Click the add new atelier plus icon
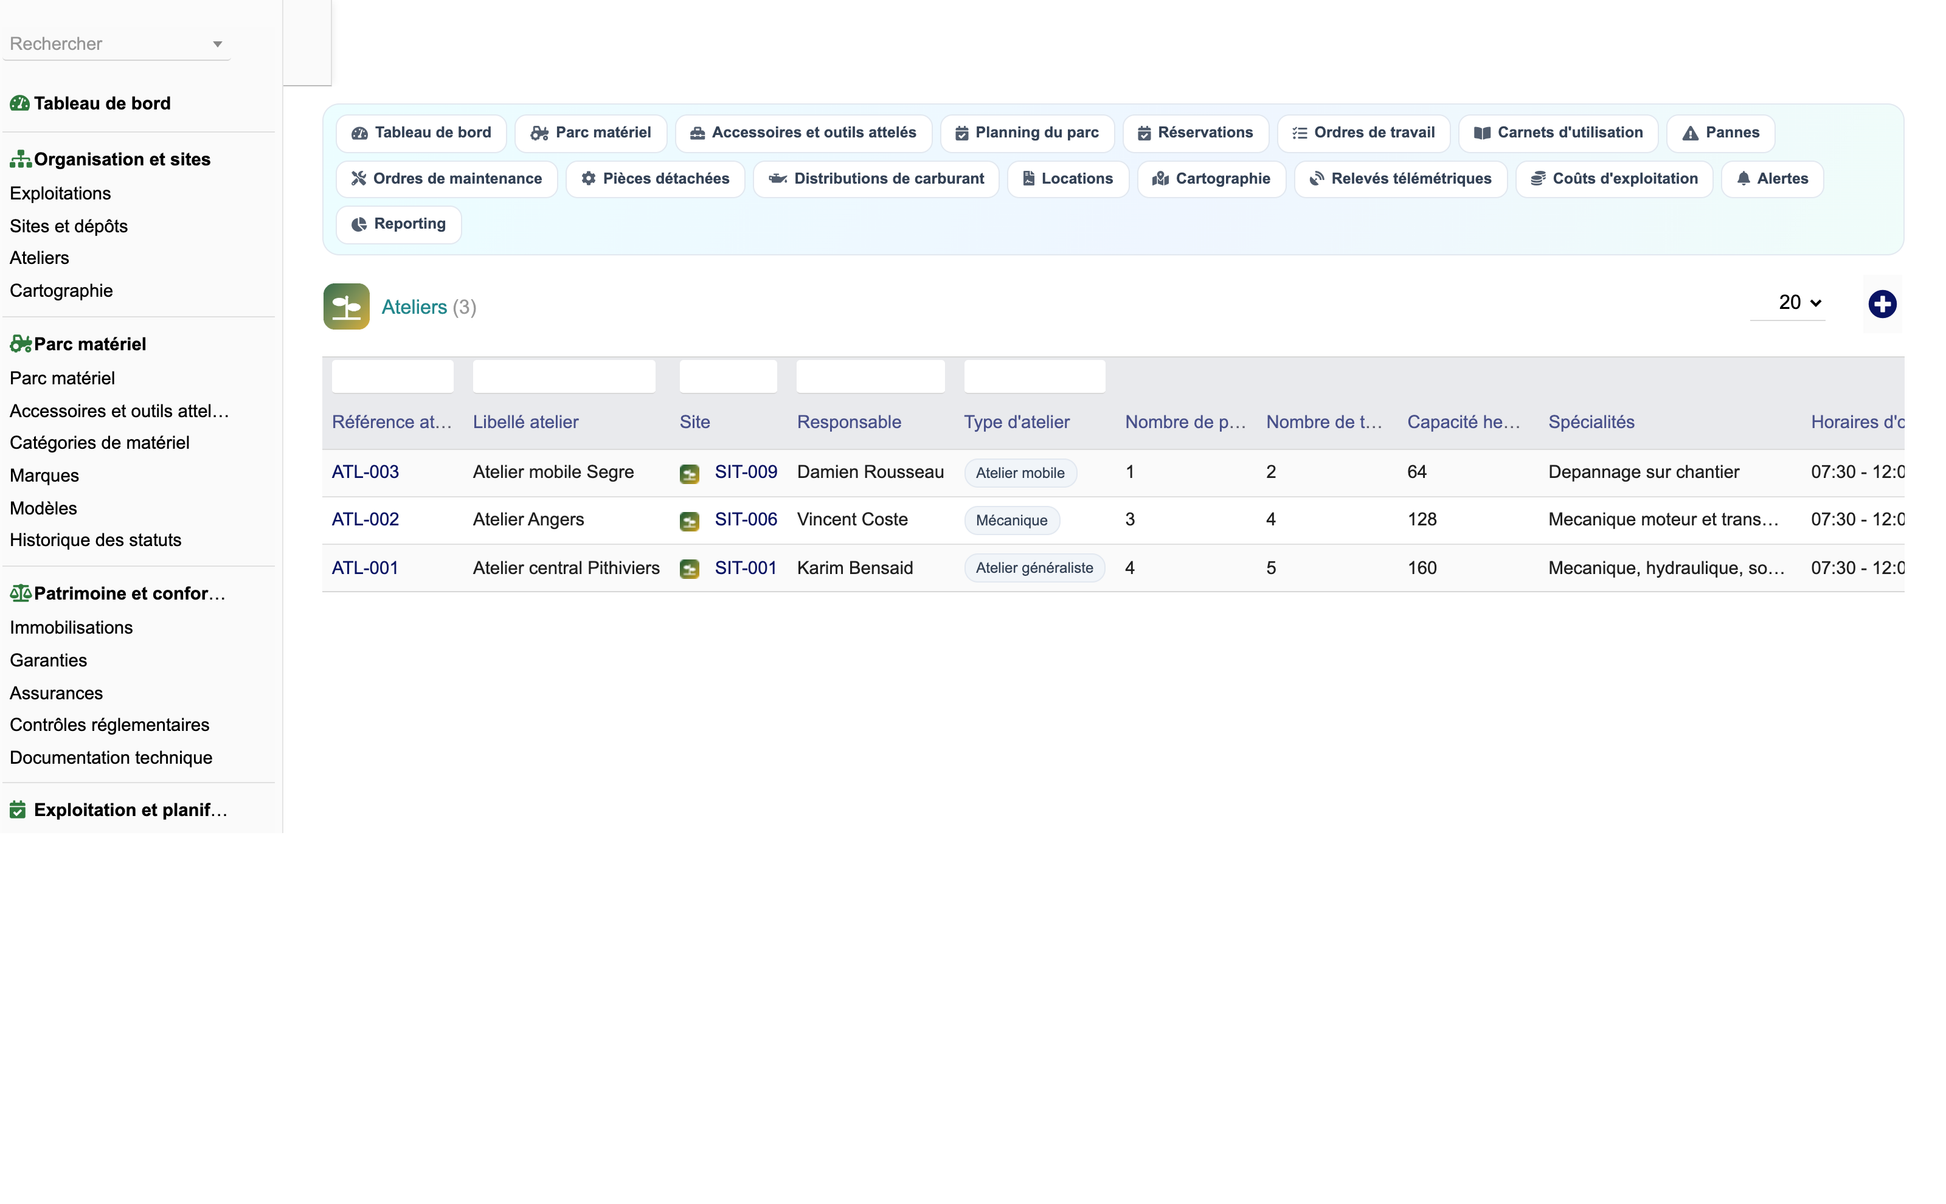Screen dimensions: 1946x1204 [x=1882, y=304]
